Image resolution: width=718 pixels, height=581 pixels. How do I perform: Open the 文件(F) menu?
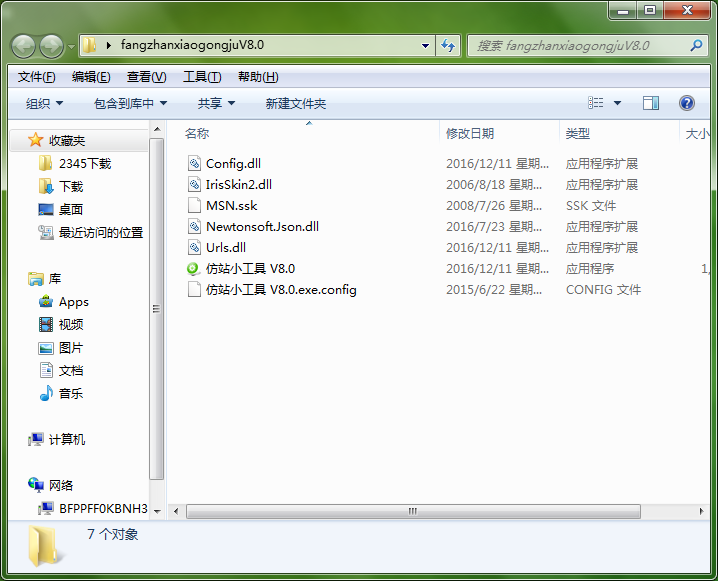point(37,77)
